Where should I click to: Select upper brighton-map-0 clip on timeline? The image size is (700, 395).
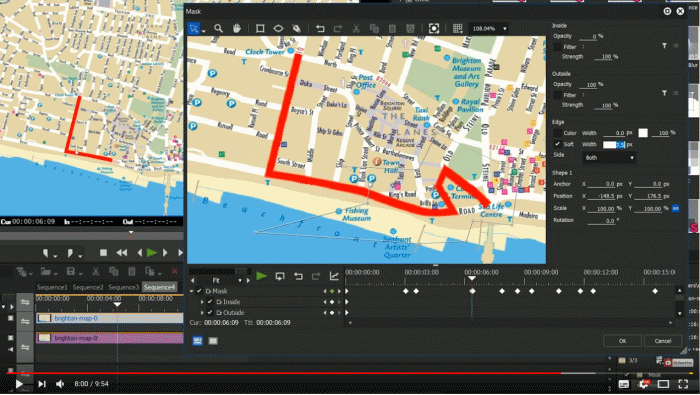pos(109,318)
